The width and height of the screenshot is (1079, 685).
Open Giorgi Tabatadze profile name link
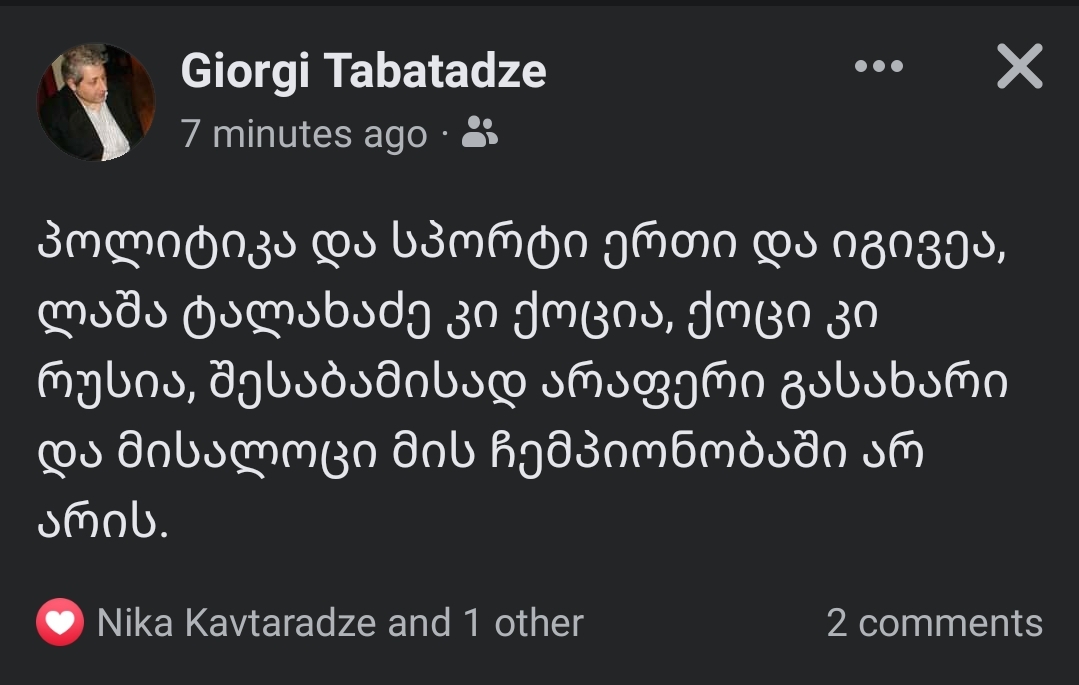click(x=363, y=71)
